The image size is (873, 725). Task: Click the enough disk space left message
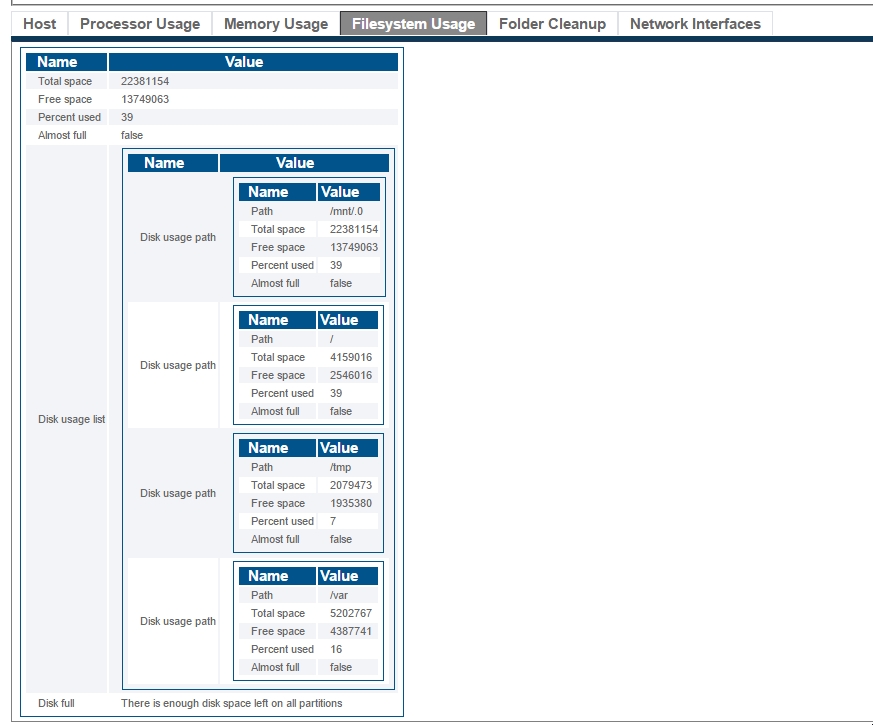coord(231,703)
